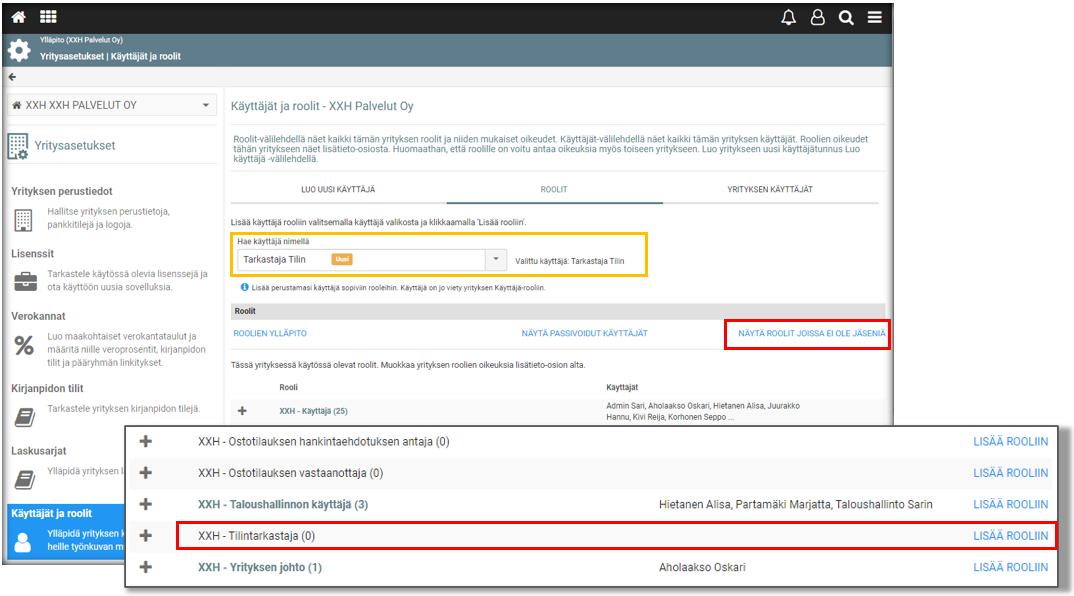
Task: Click the Verokannat percent icon
Action: click(x=24, y=346)
